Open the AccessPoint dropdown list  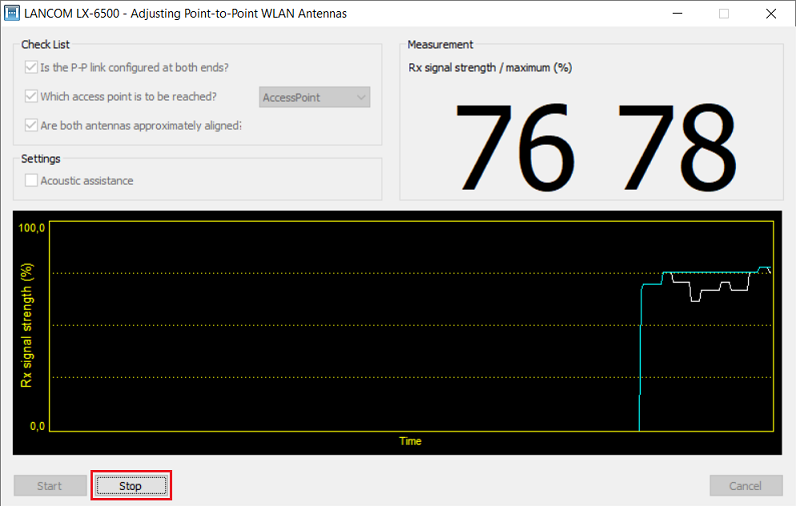[x=314, y=97]
